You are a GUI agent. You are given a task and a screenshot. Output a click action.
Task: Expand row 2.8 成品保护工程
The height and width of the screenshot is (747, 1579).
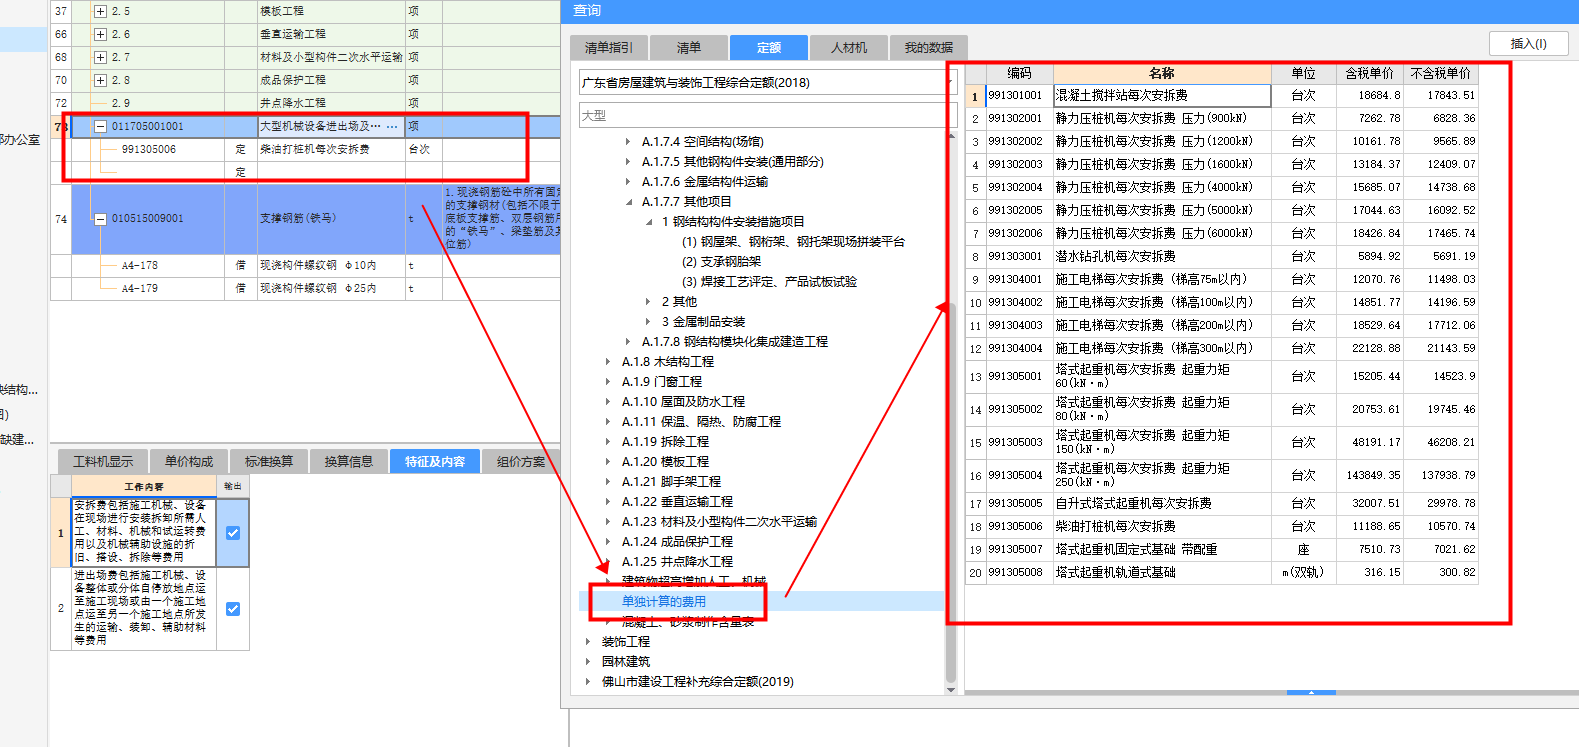click(x=100, y=80)
